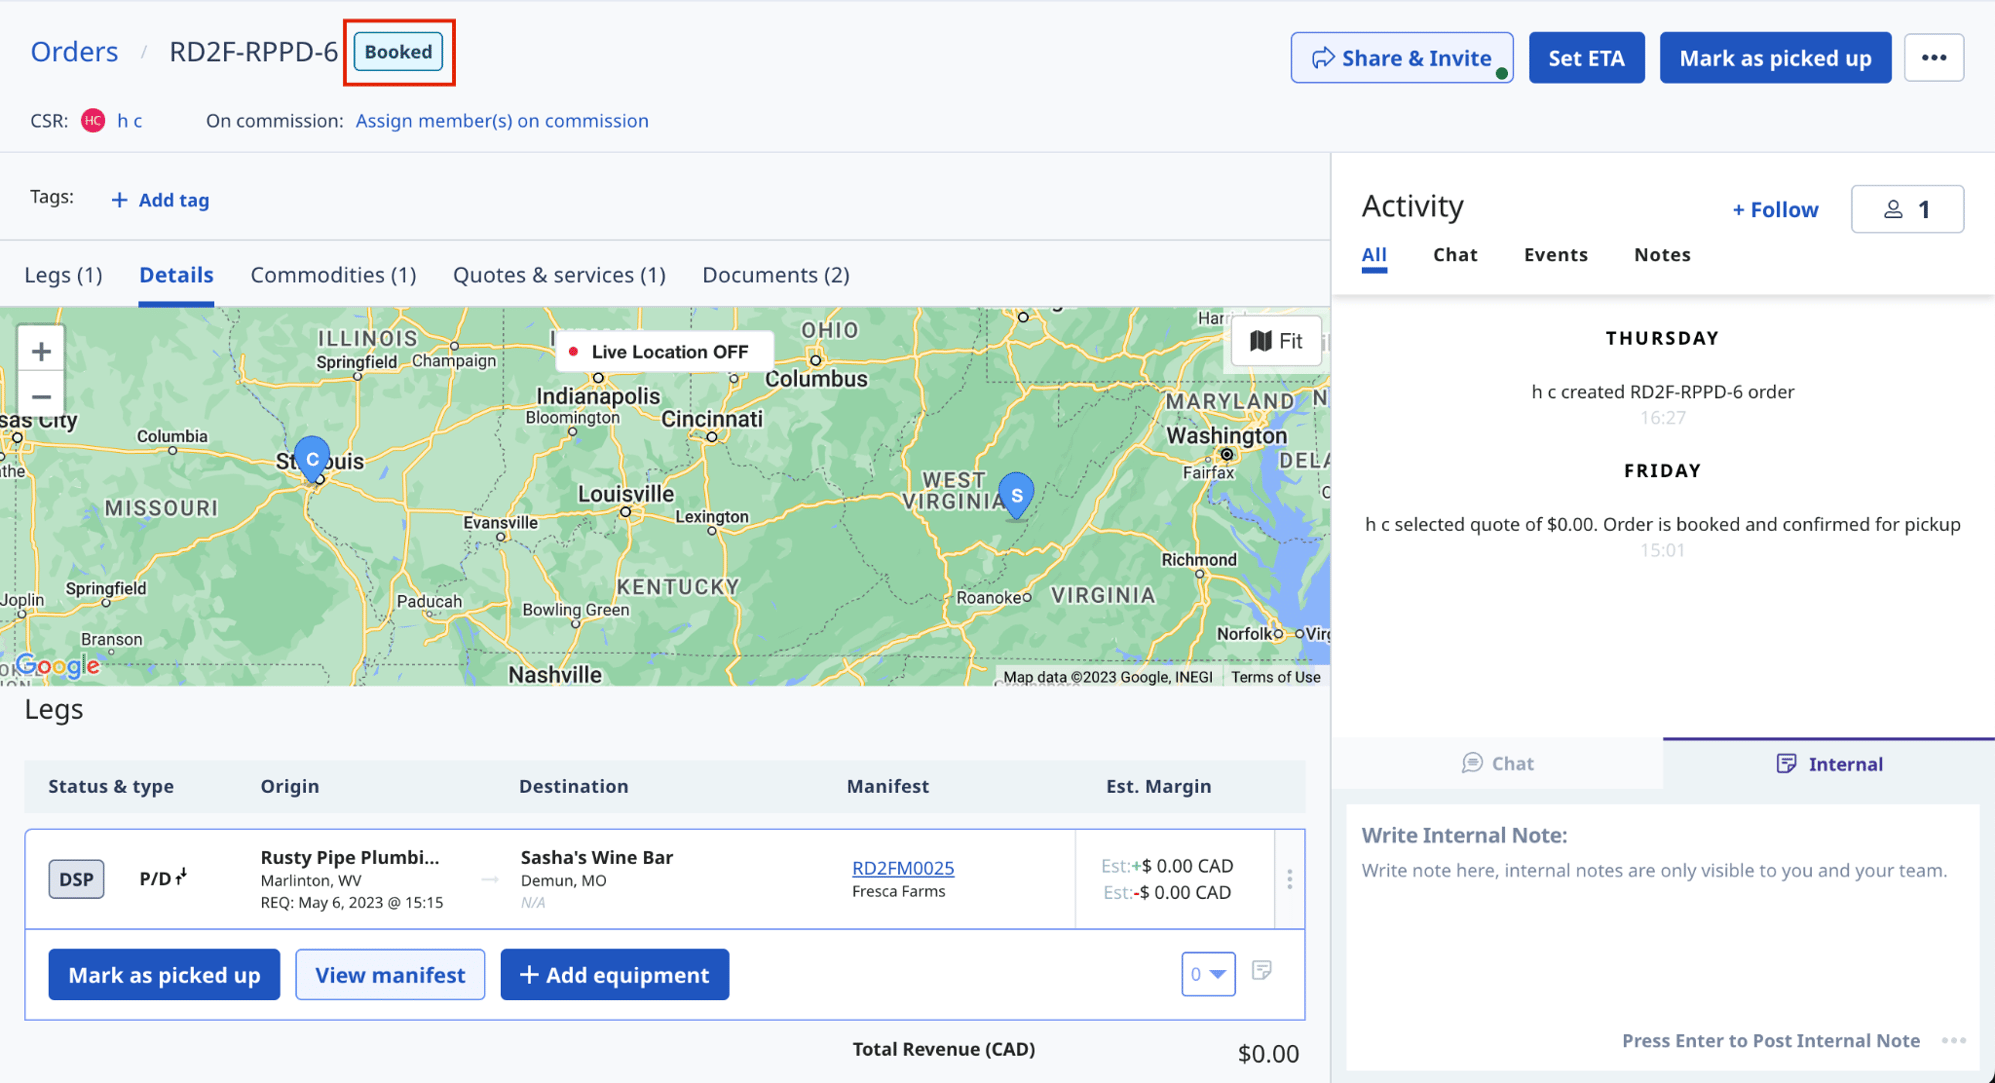Viewport: 1995px width, 1083px height.
Task: Open the top-right more options menu
Action: [1933, 58]
